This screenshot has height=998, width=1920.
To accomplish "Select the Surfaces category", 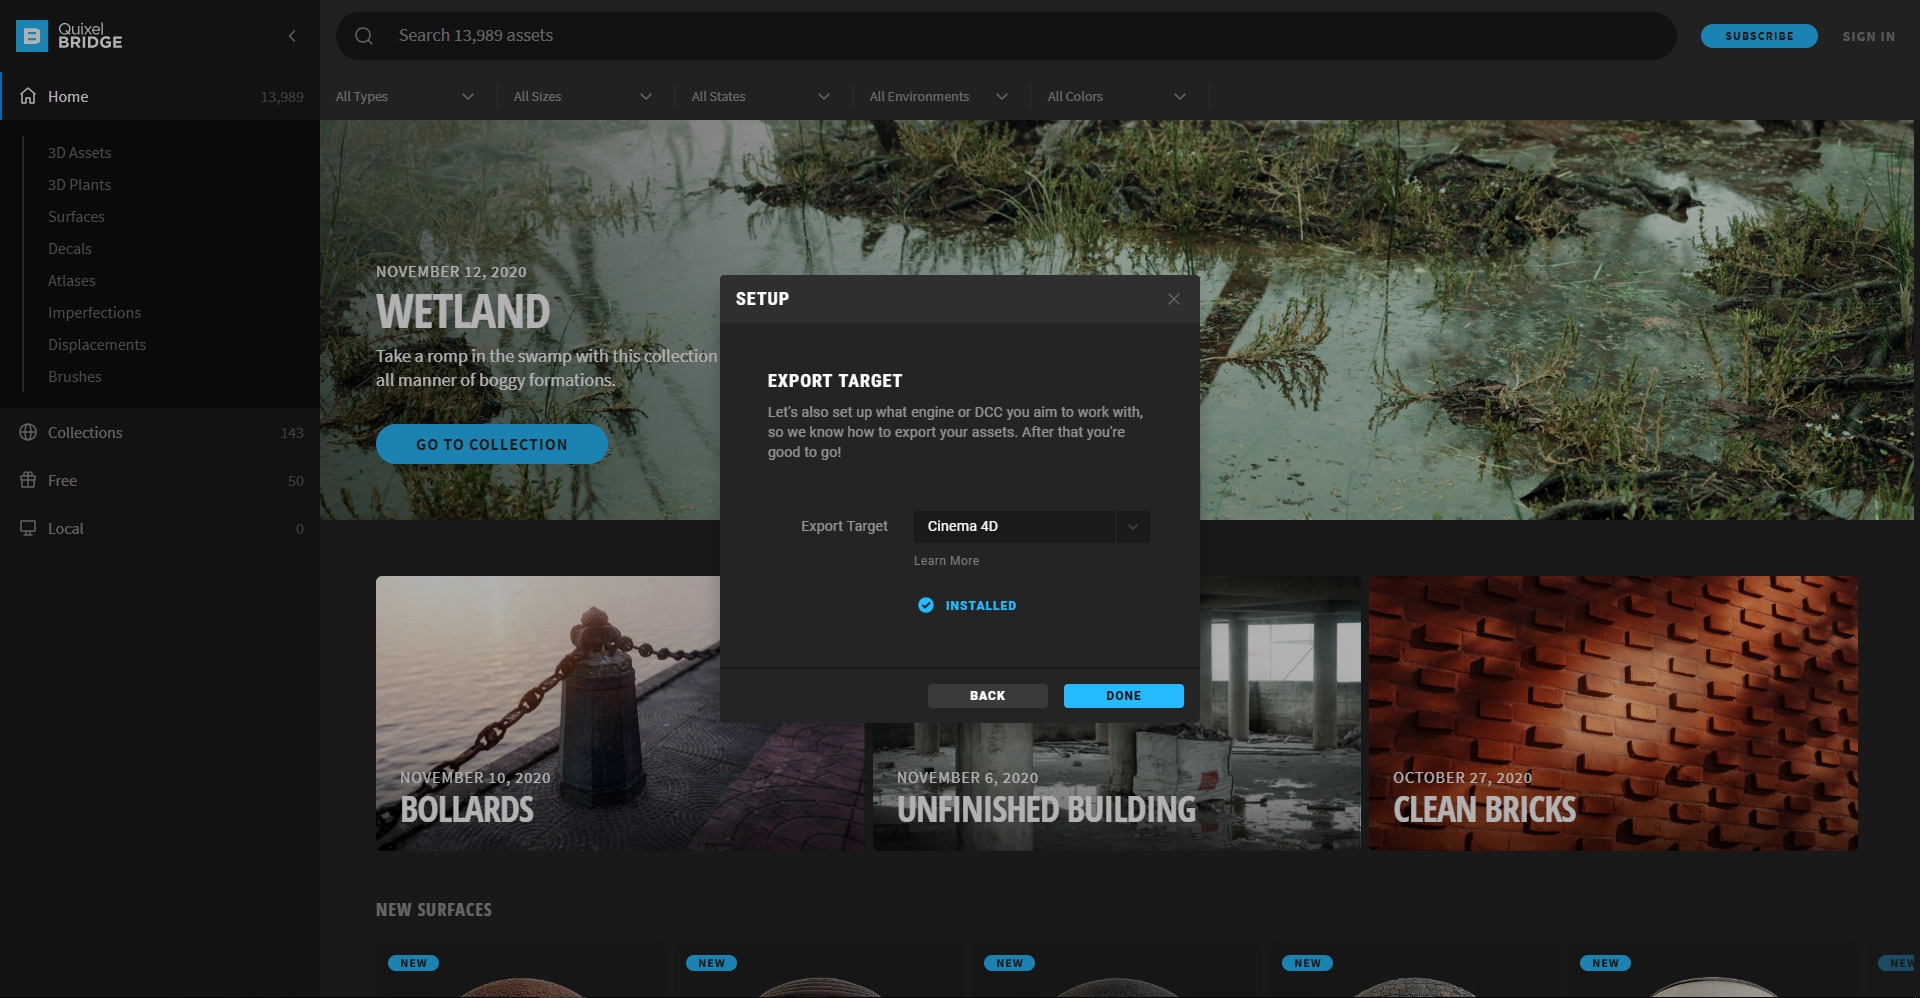I will (76, 216).
